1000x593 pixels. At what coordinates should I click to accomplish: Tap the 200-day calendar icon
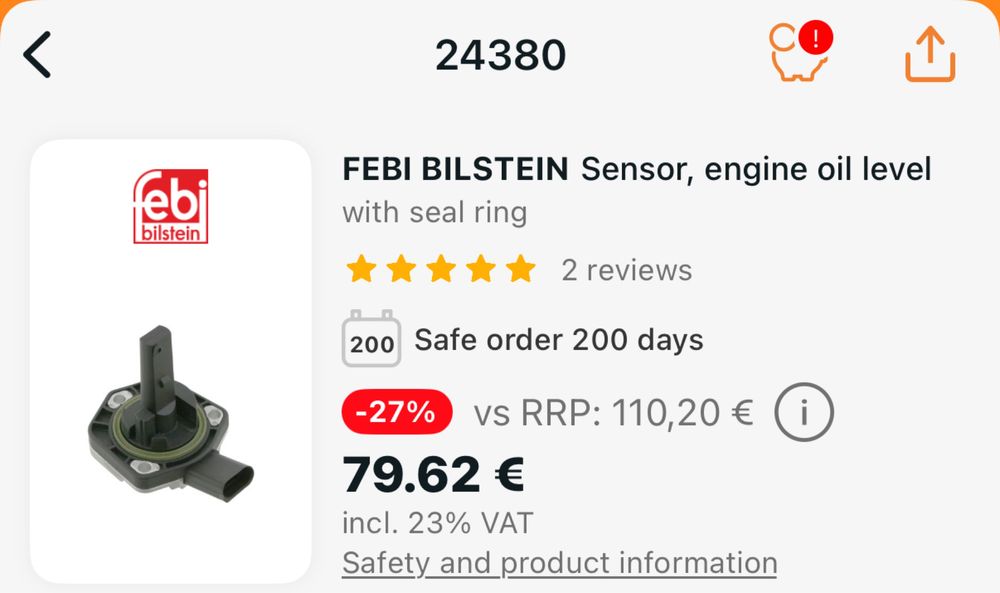(x=372, y=340)
